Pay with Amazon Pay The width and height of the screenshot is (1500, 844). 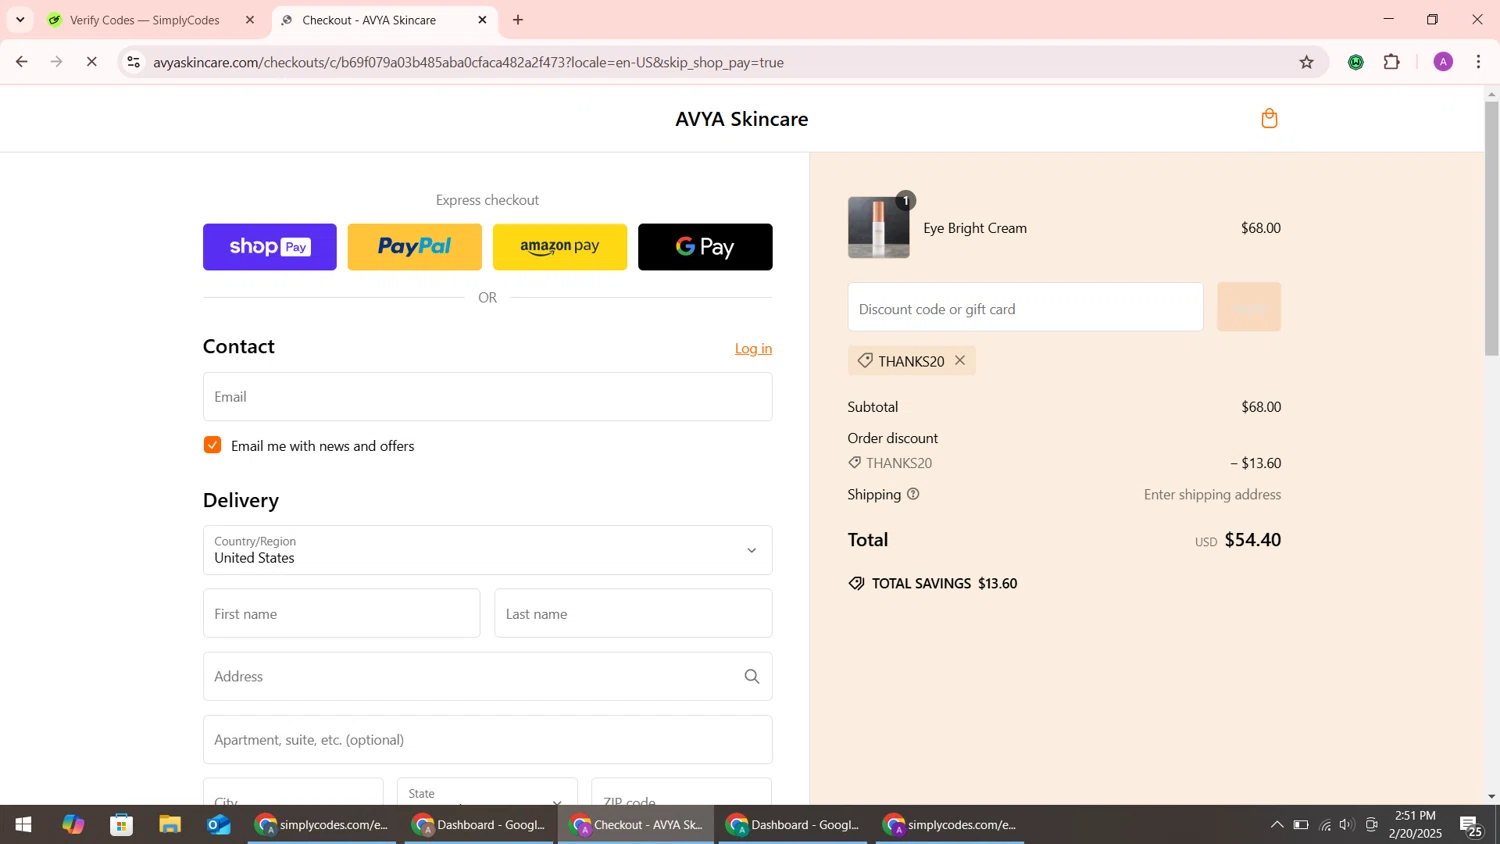click(x=560, y=247)
